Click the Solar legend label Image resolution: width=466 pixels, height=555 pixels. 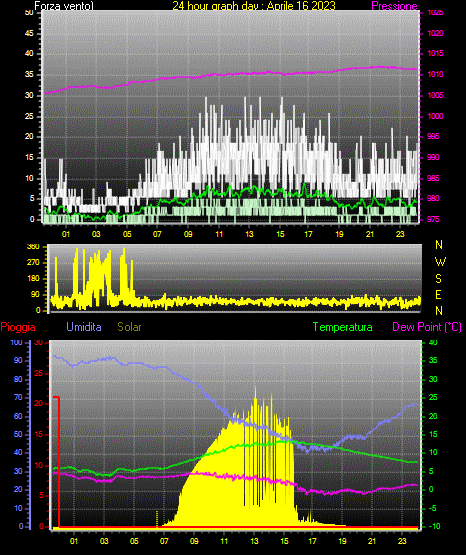(129, 327)
